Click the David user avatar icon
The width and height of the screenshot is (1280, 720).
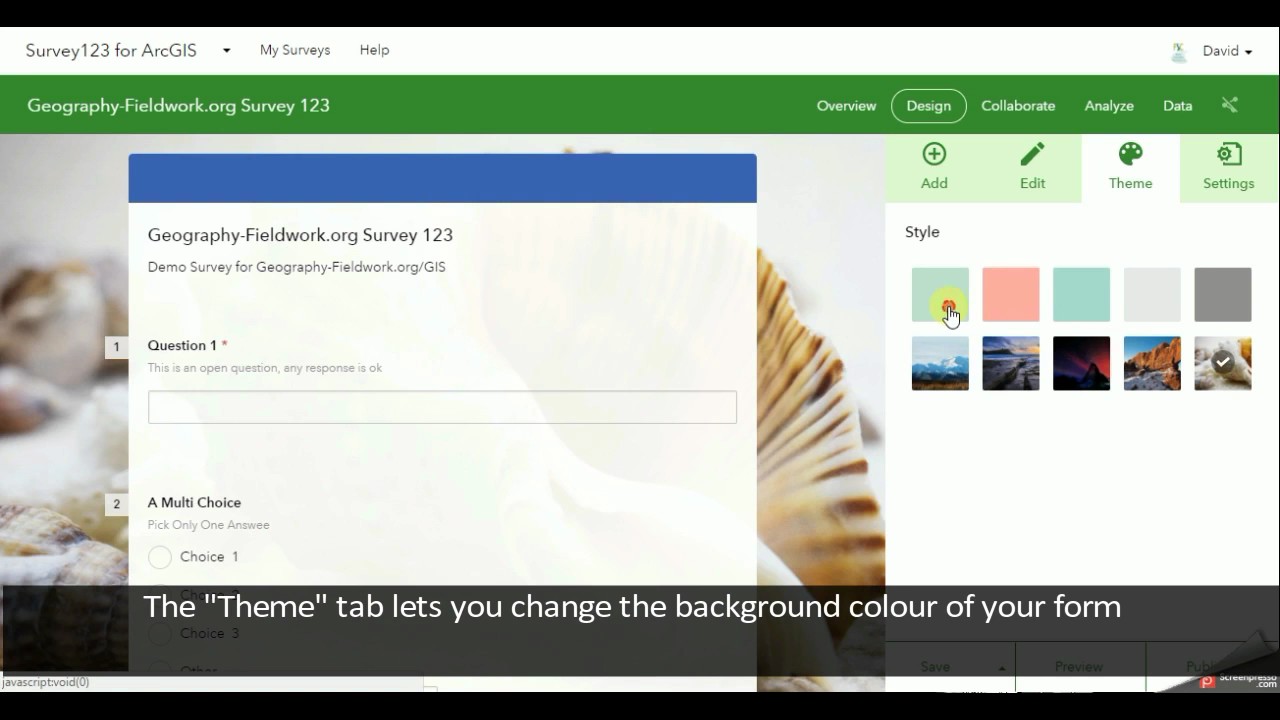(x=1179, y=51)
